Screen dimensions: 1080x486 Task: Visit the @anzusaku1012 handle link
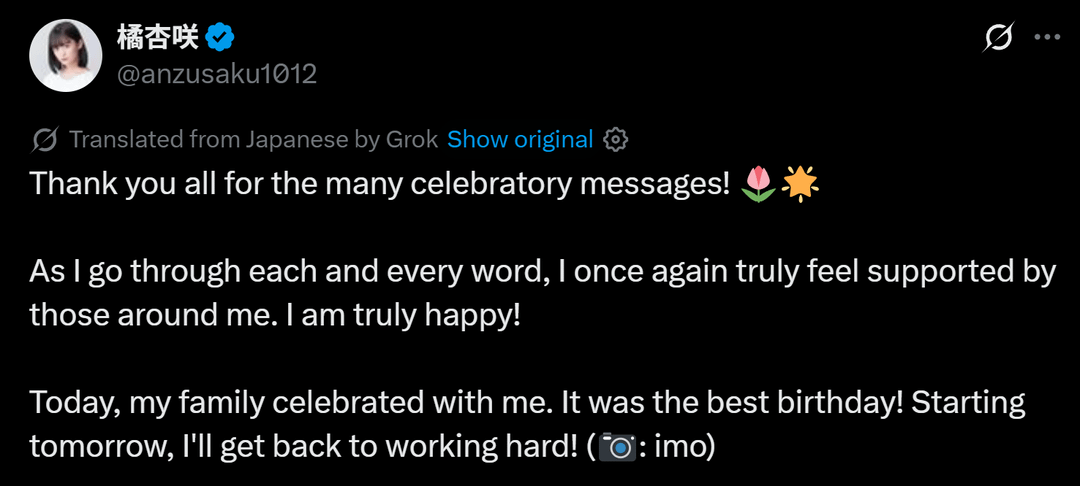coord(217,73)
